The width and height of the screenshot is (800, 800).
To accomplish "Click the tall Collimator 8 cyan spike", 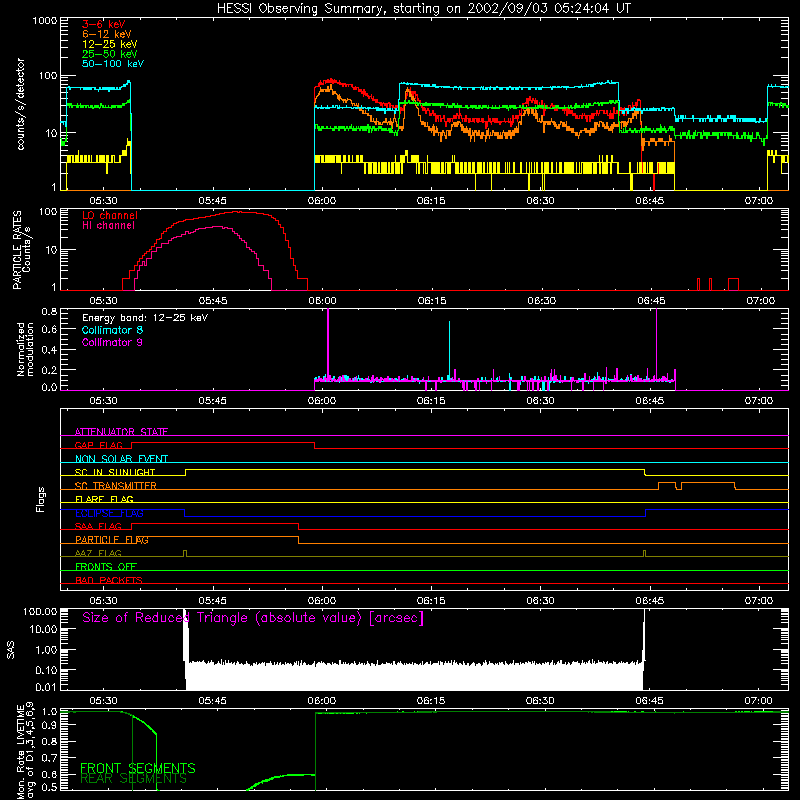I will [x=449, y=349].
